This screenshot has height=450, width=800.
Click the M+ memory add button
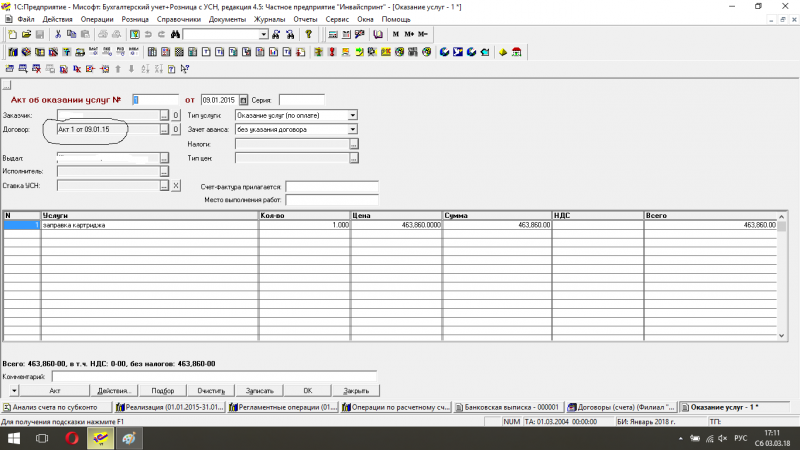(x=409, y=34)
